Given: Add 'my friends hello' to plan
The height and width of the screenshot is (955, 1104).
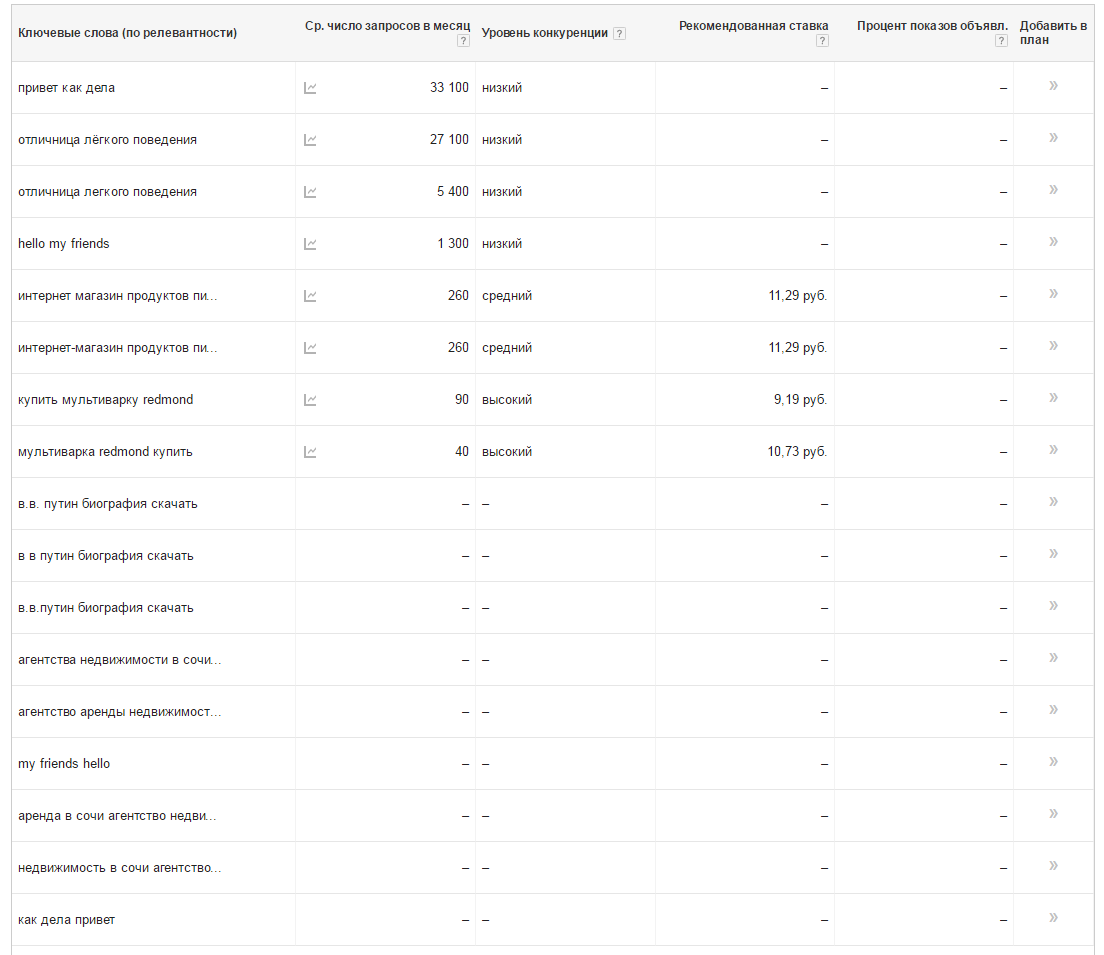Looking at the screenshot, I should click(x=1053, y=762).
